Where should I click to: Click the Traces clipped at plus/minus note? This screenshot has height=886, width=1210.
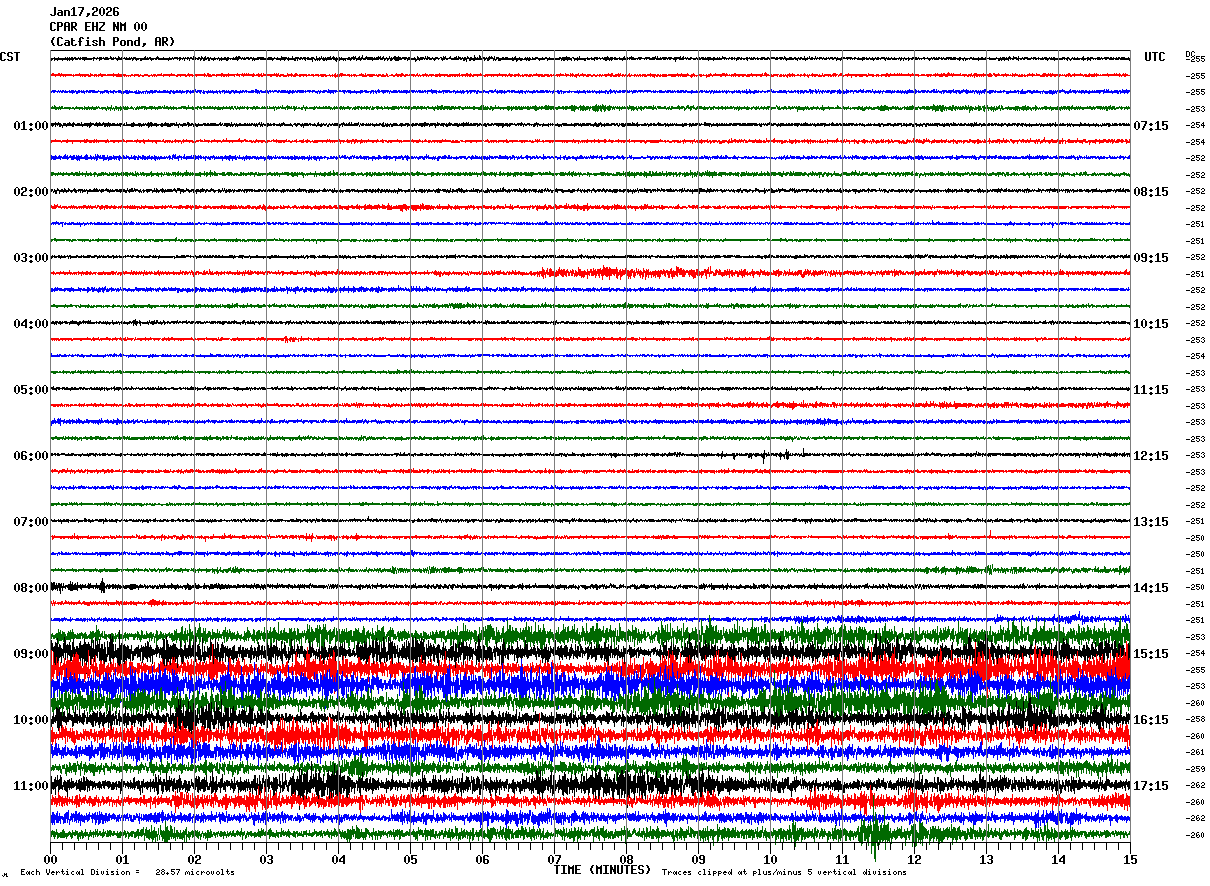point(784,873)
